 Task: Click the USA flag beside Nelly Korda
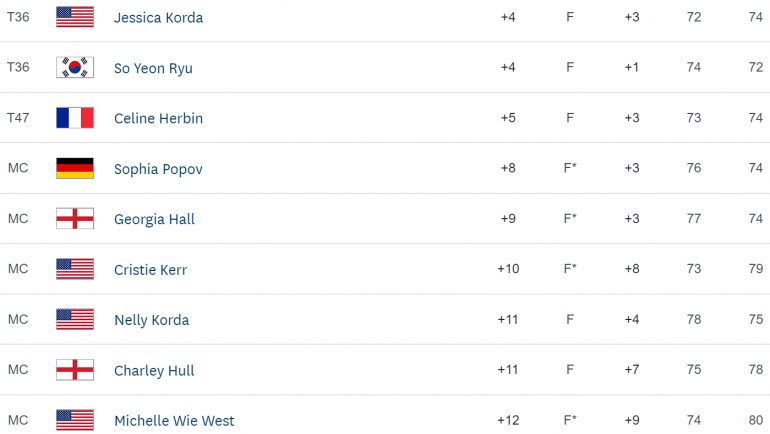[75, 319]
